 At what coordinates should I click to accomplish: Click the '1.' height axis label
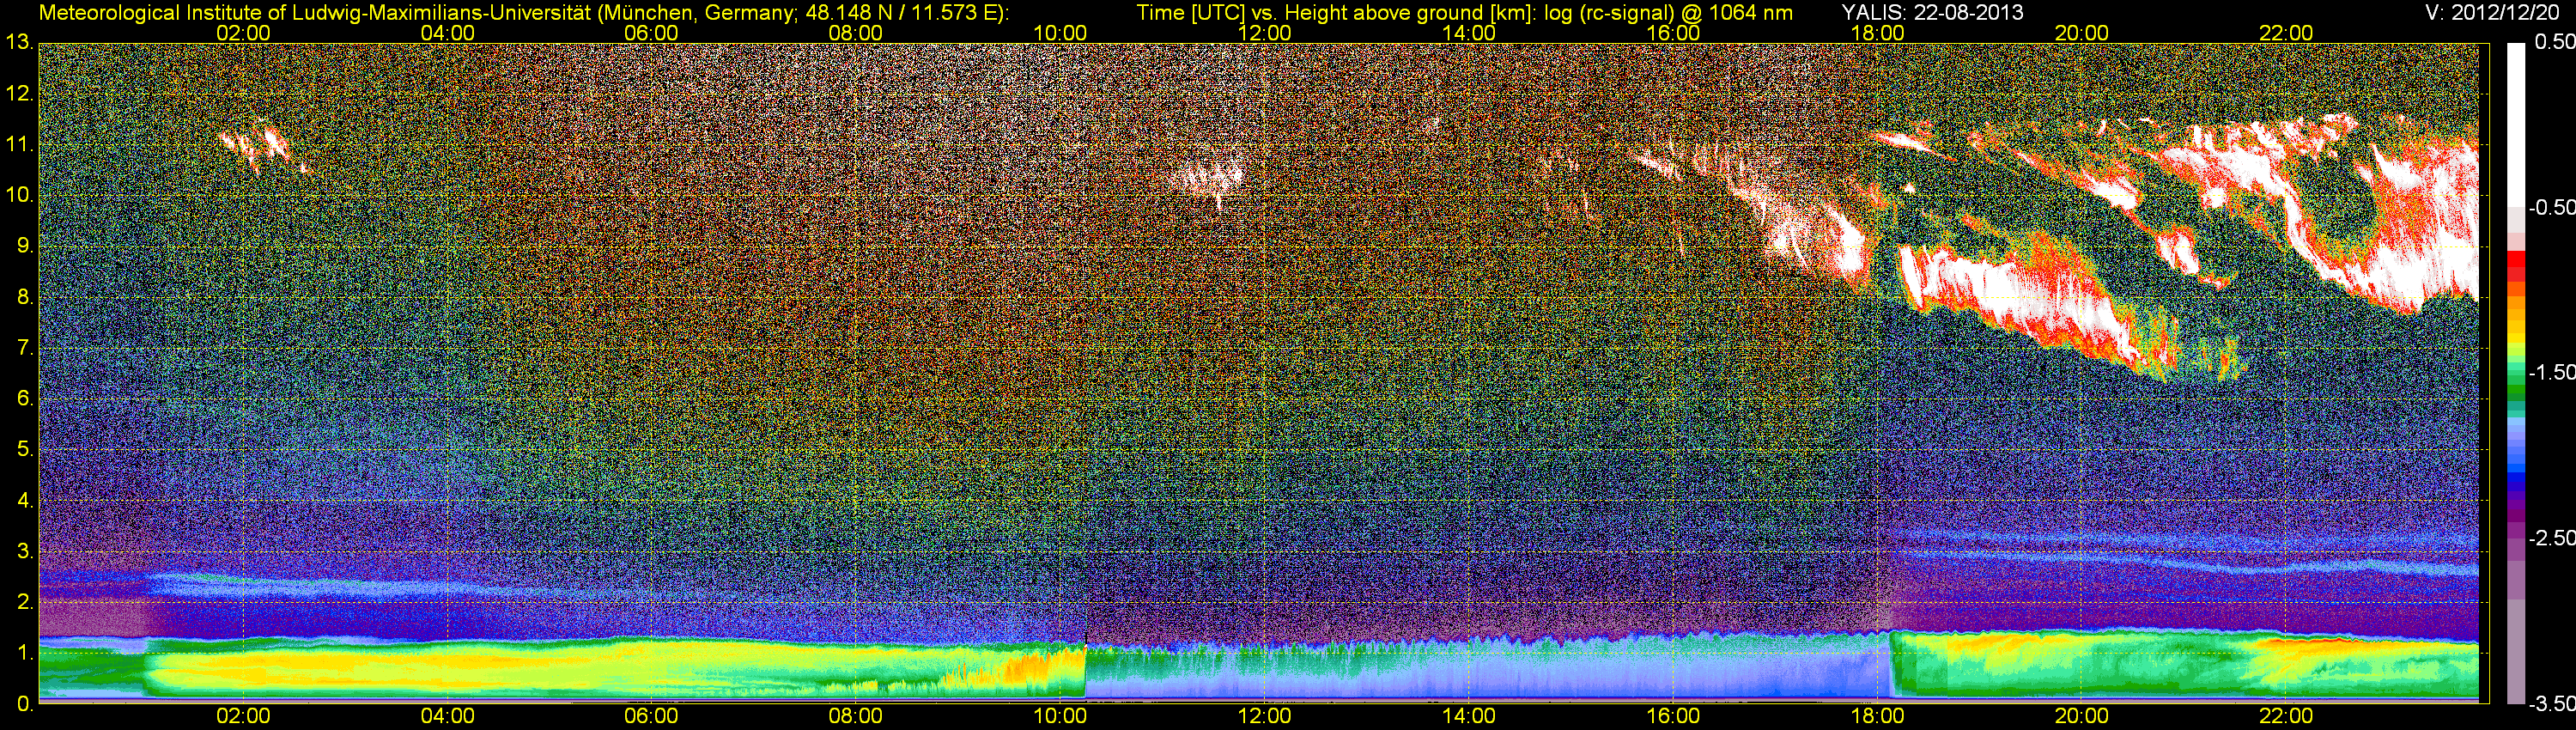point(25,653)
